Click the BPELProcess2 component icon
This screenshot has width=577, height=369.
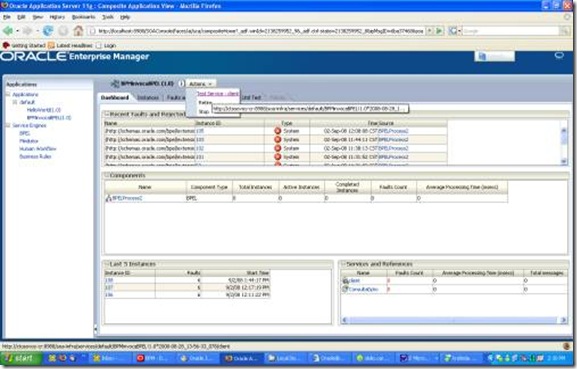(109, 198)
